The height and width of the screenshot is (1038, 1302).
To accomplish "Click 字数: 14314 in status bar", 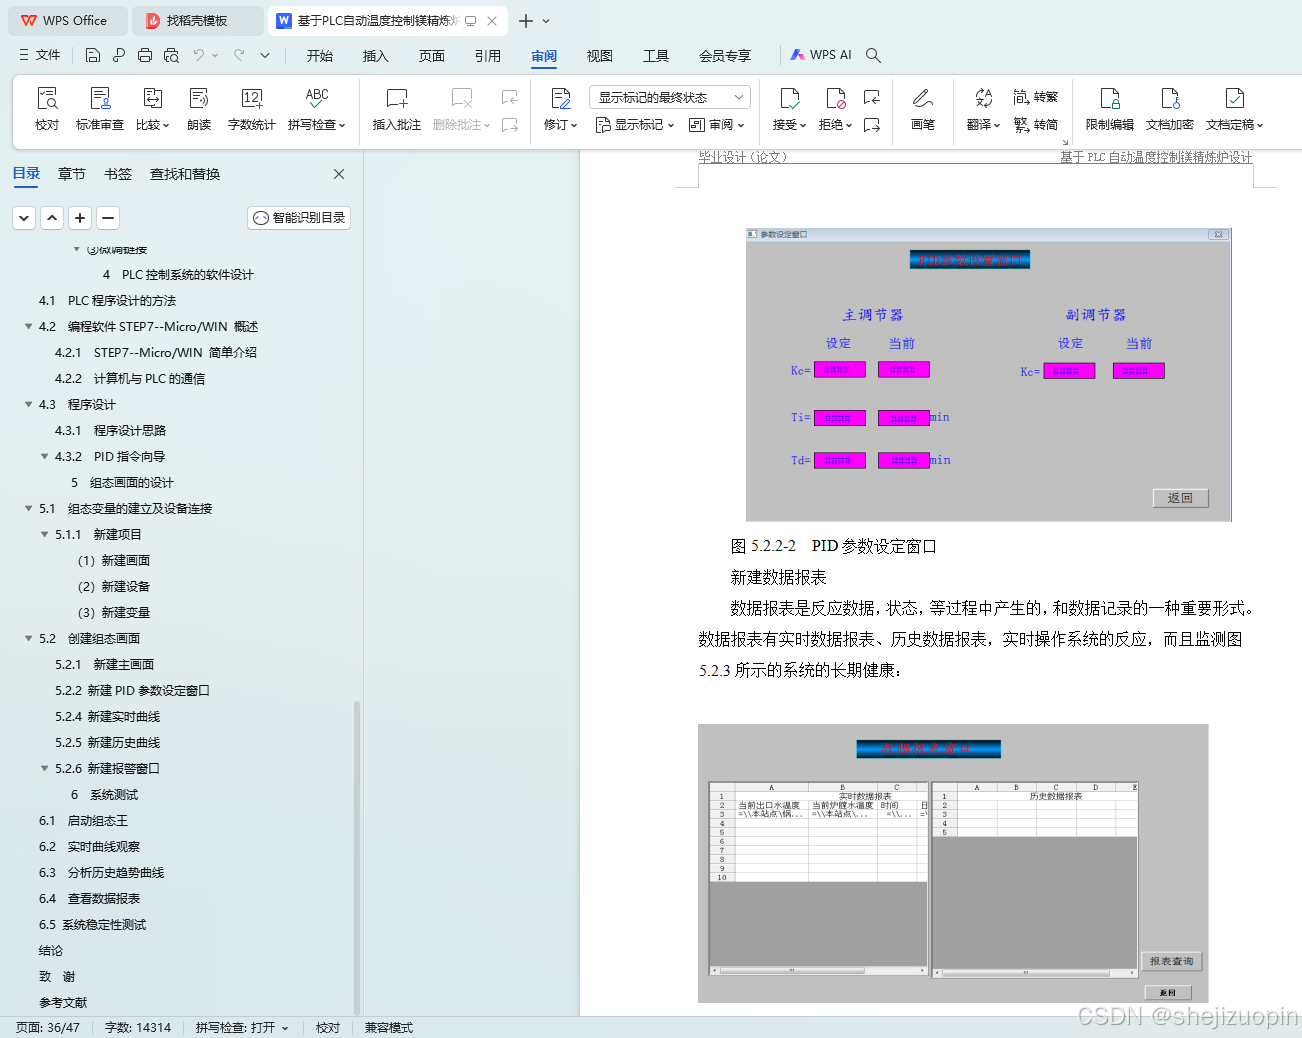I will pyautogui.click(x=138, y=1027).
